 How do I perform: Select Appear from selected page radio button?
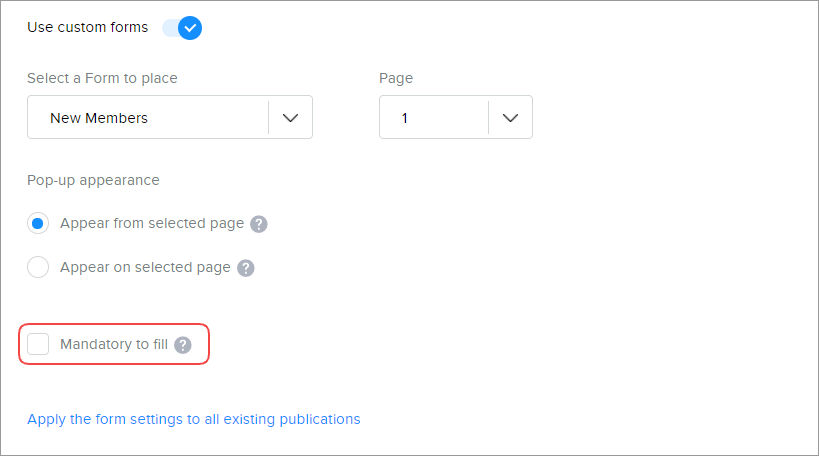(38, 223)
